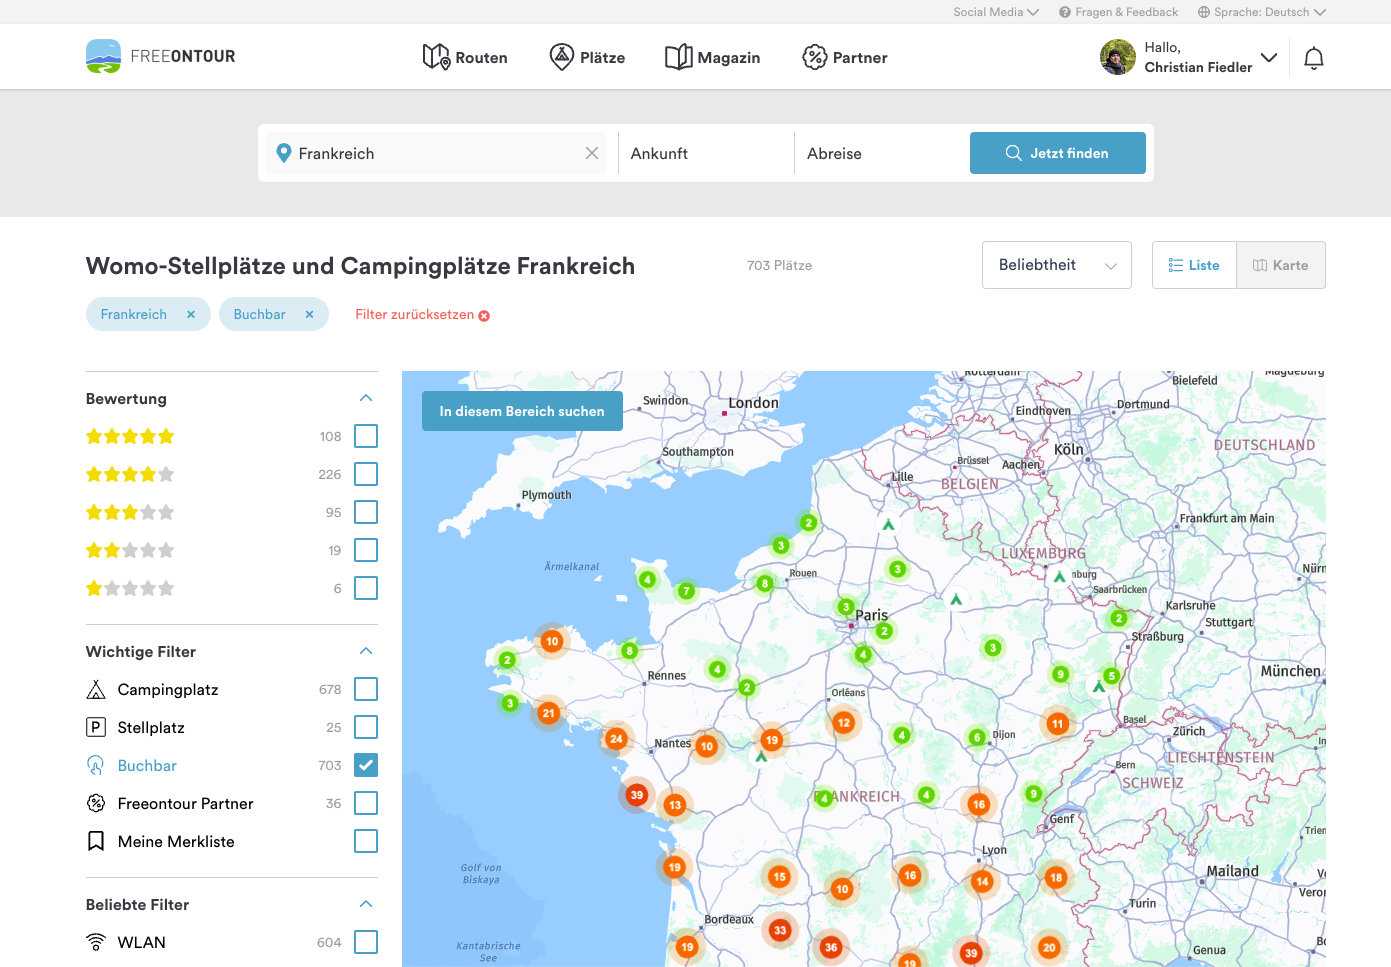Open the Social Media dropdown

996,12
